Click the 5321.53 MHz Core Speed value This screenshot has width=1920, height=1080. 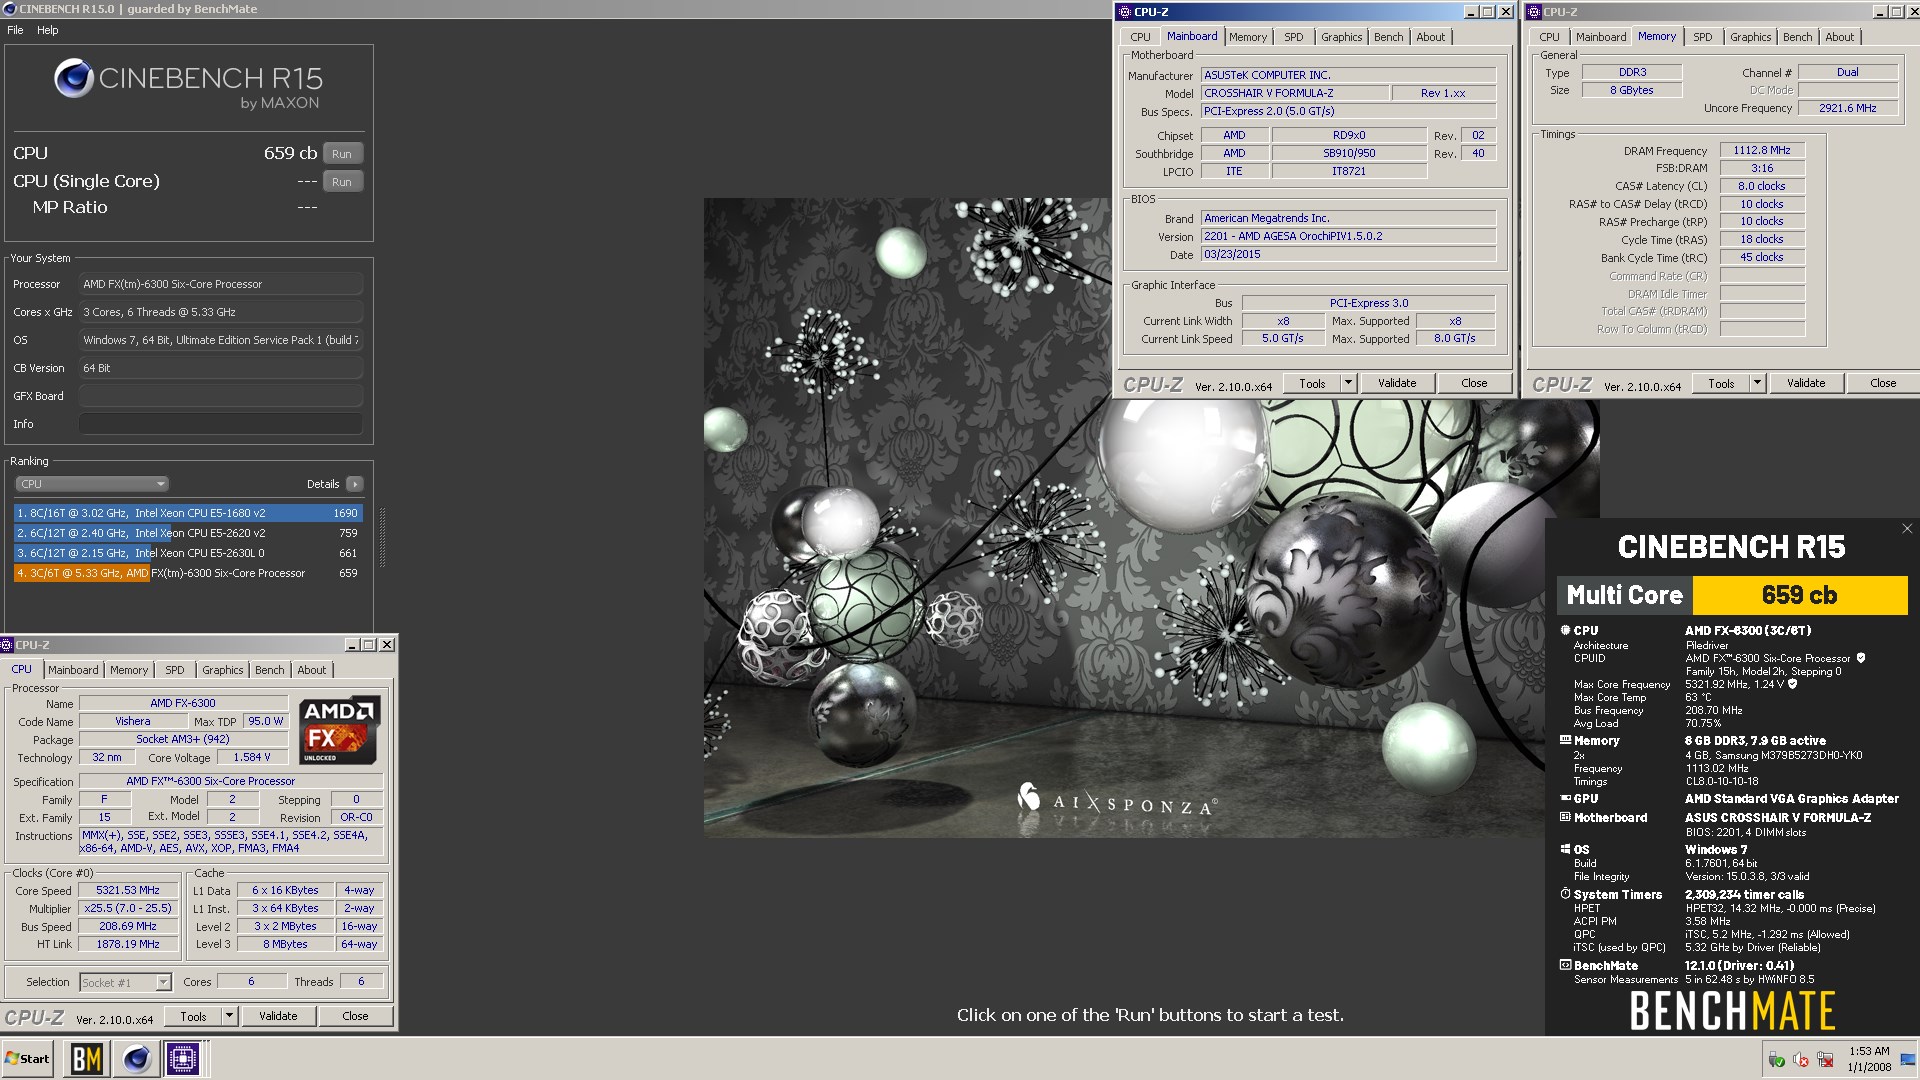[128, 890]
